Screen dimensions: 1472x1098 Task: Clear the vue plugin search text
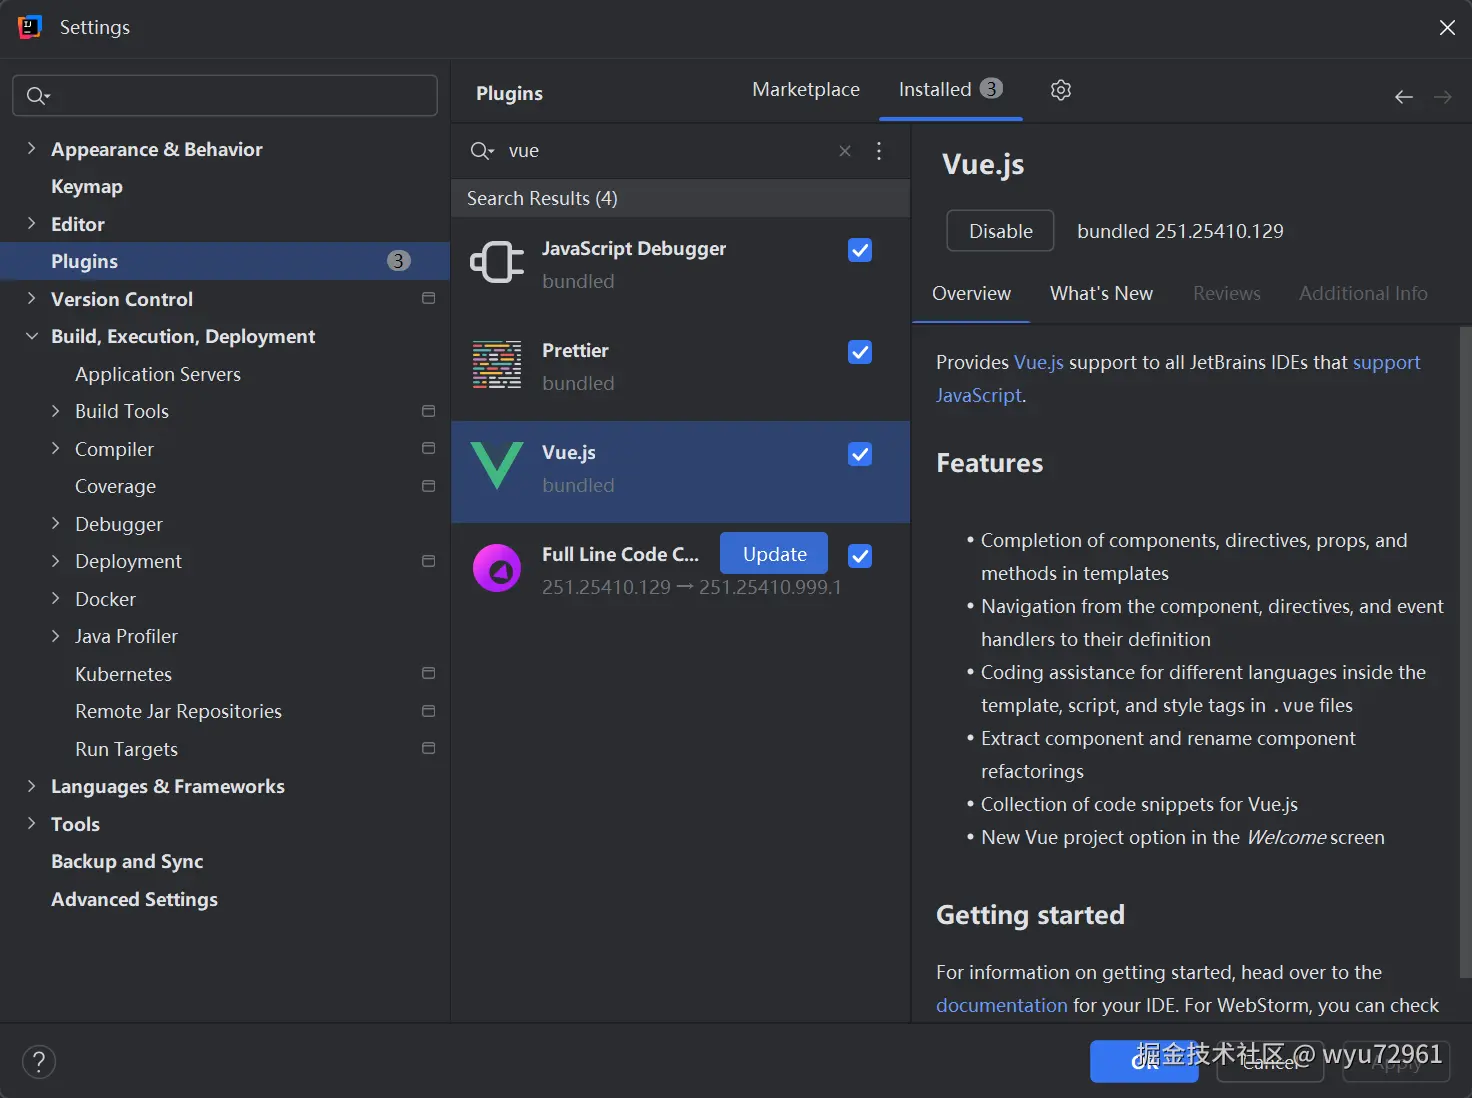click(x=845, y=151)
